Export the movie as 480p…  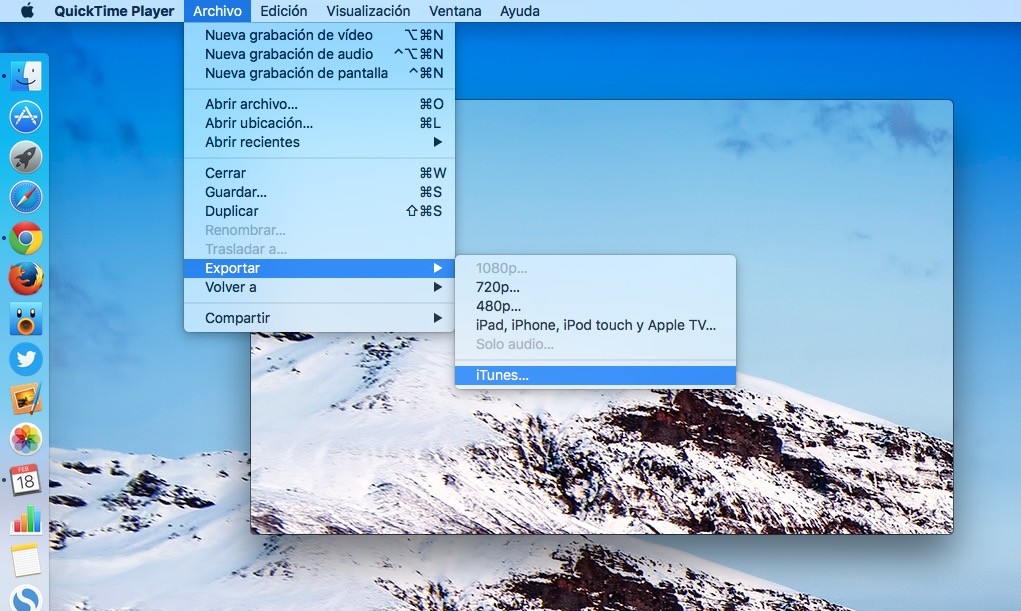tap(595, 306)
